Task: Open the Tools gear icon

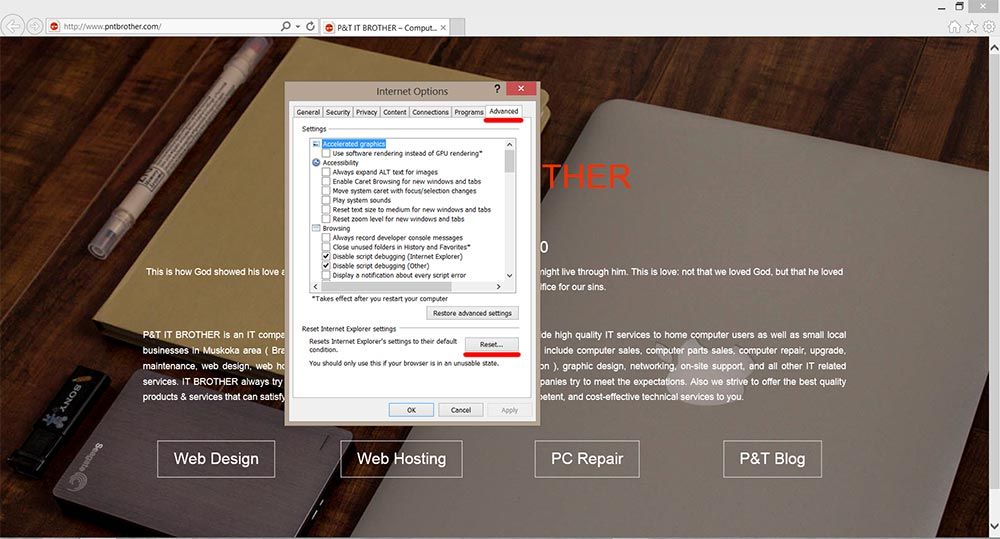Action: point(989,26)
